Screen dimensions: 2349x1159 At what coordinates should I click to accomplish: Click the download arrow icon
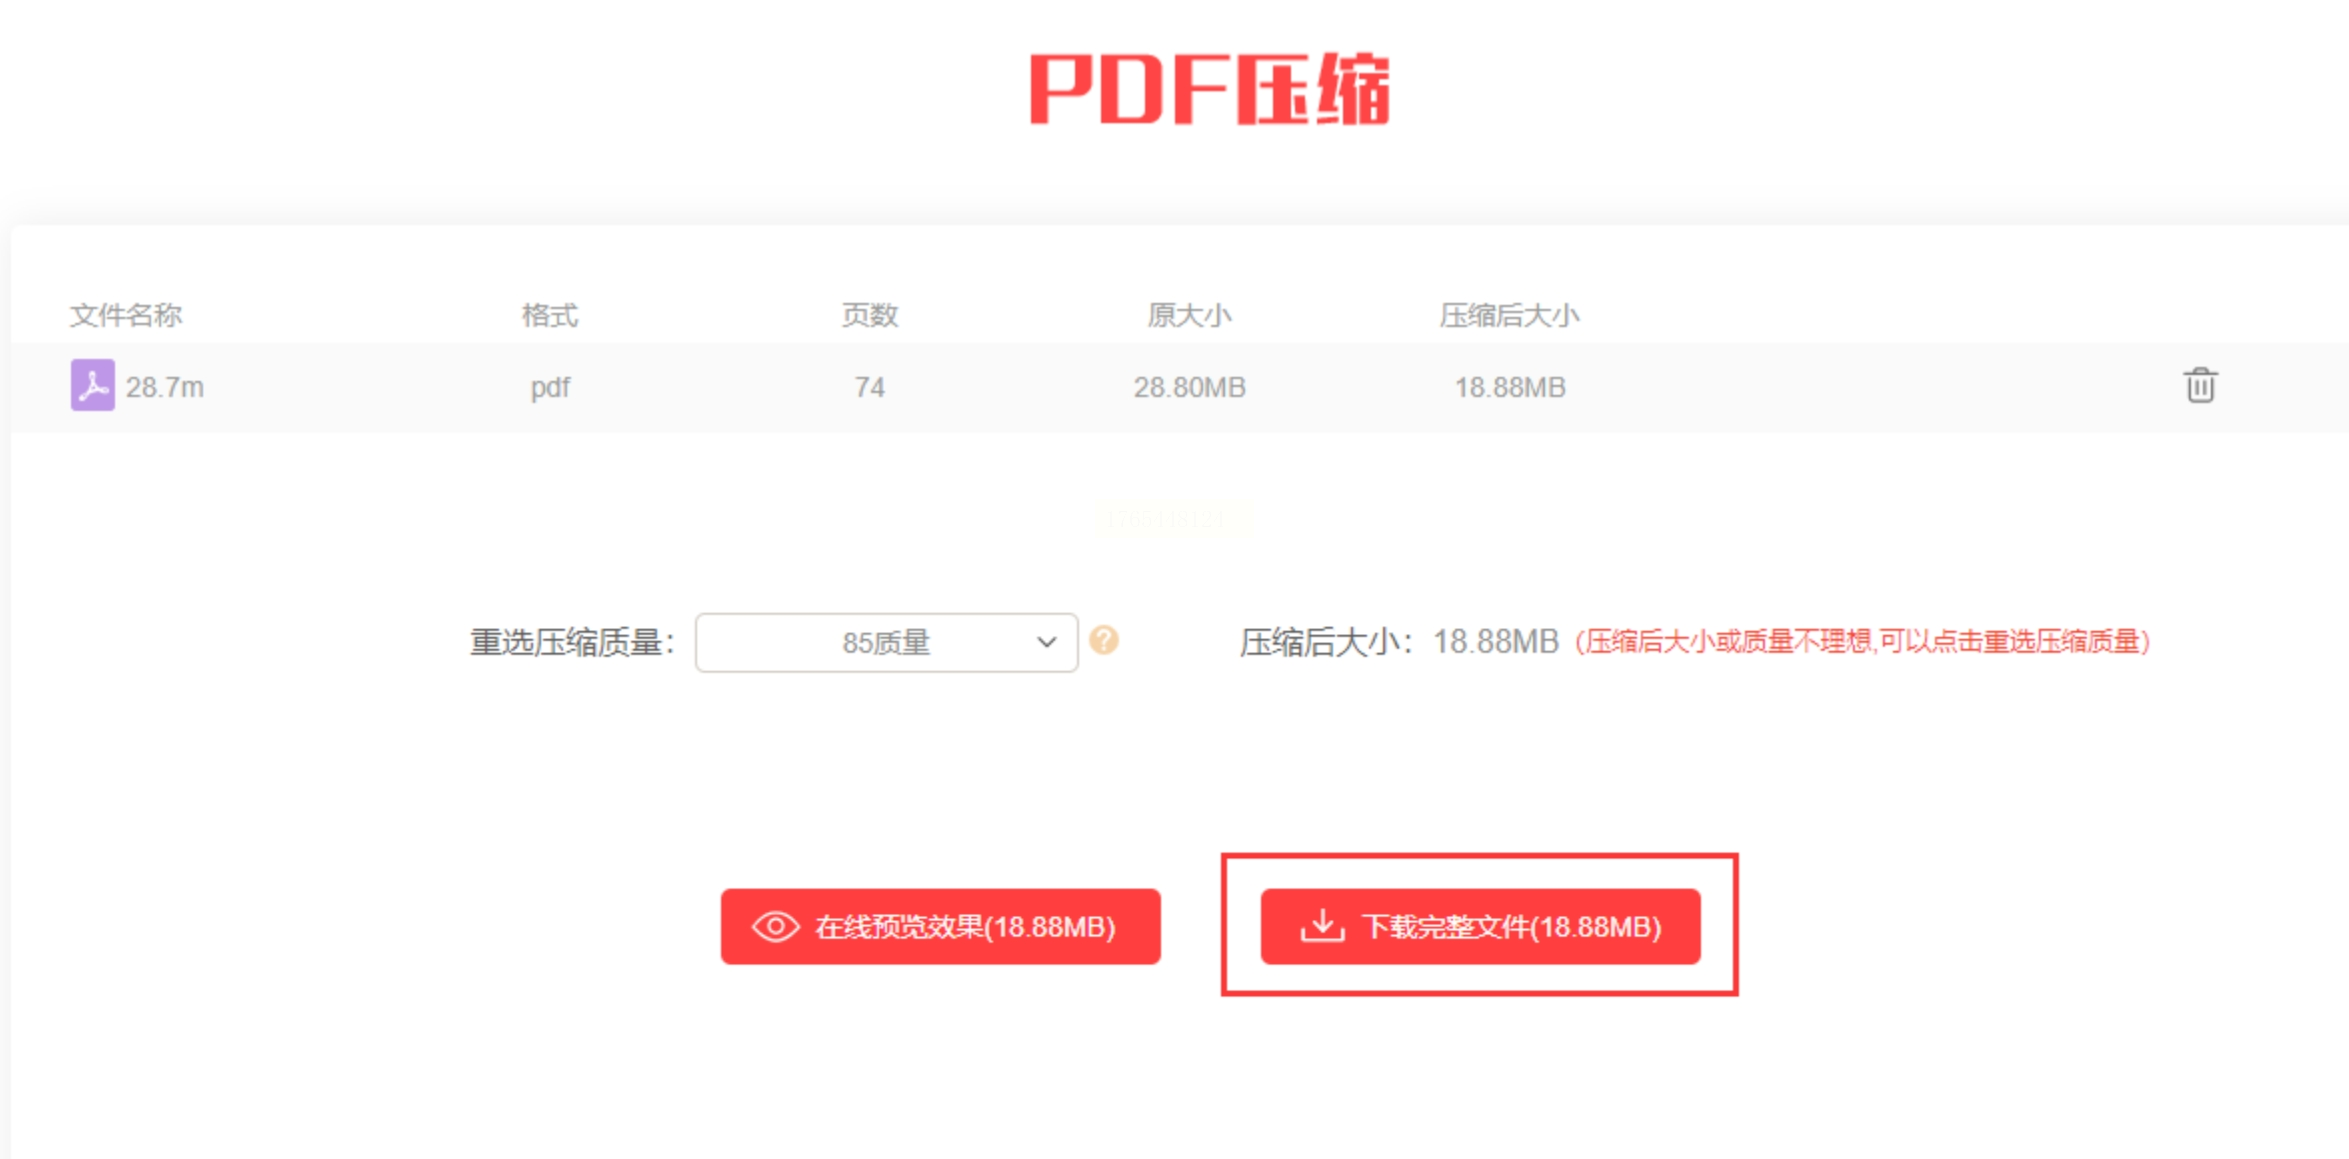(1322, 925)
